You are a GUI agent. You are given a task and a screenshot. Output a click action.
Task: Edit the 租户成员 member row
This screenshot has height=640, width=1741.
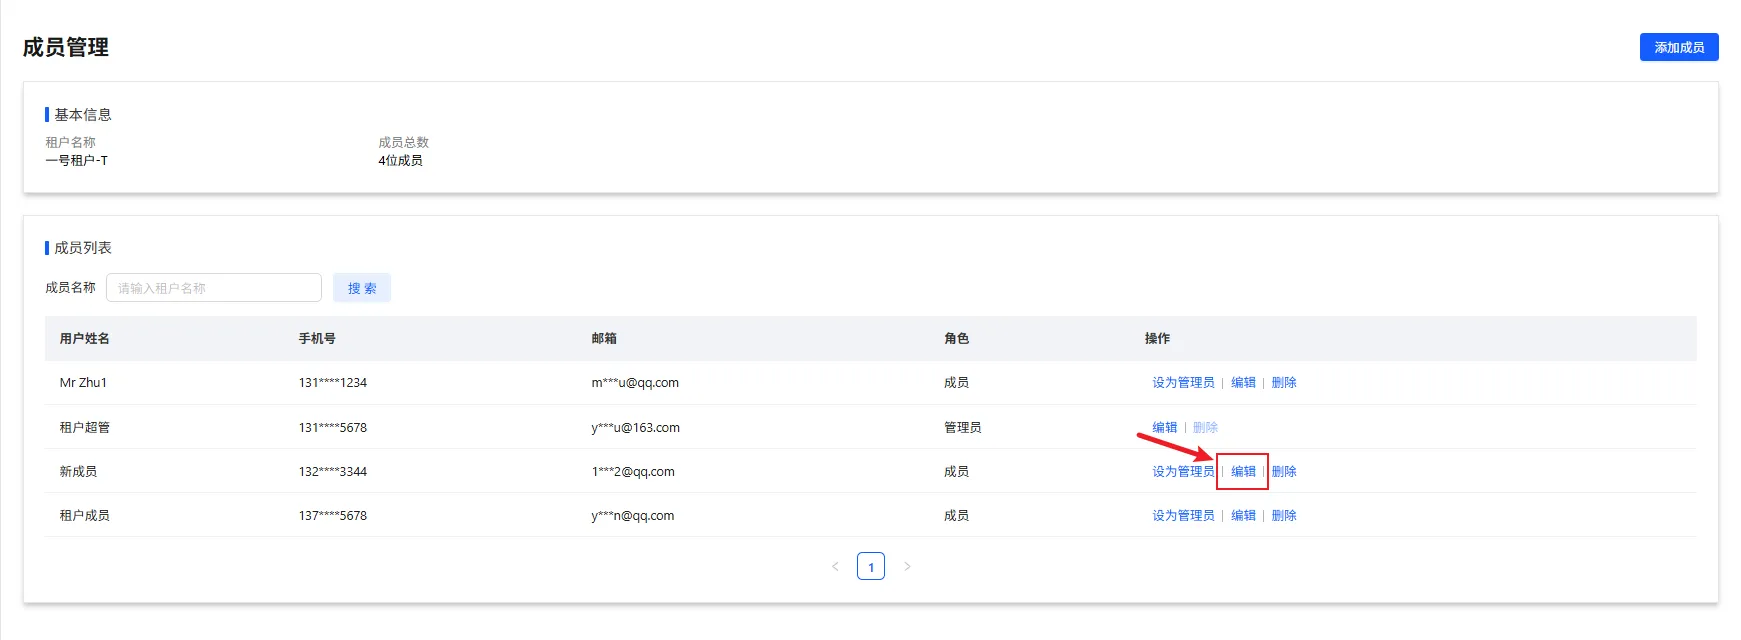[x=1243, y=516]
